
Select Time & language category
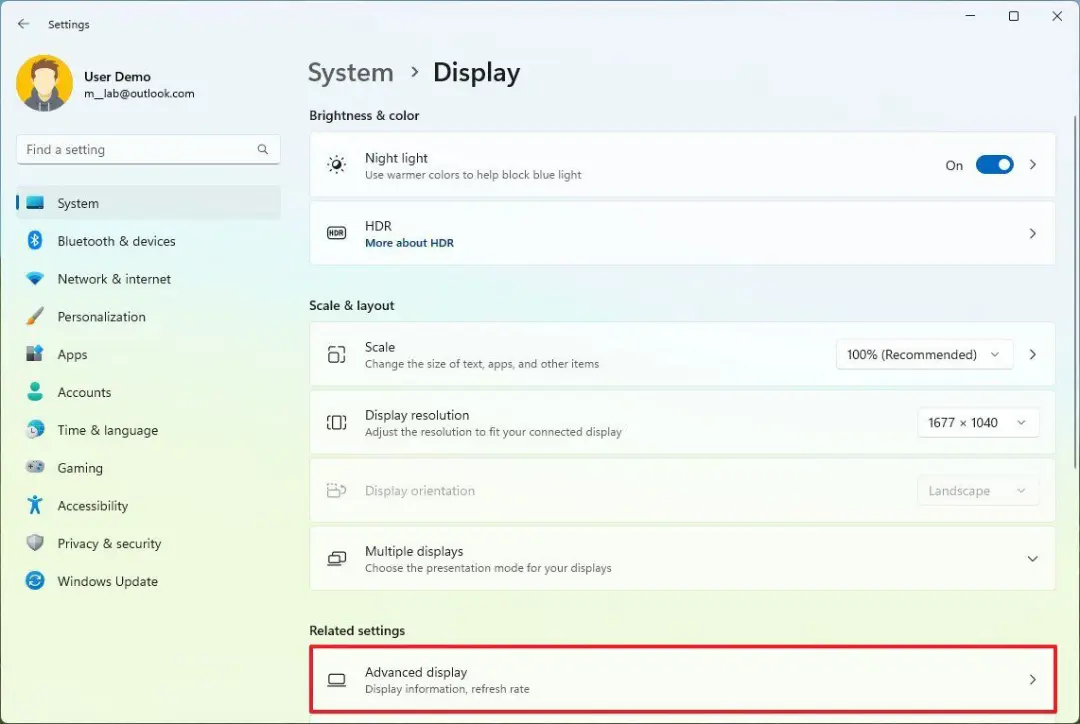click(x=148, y=430)
